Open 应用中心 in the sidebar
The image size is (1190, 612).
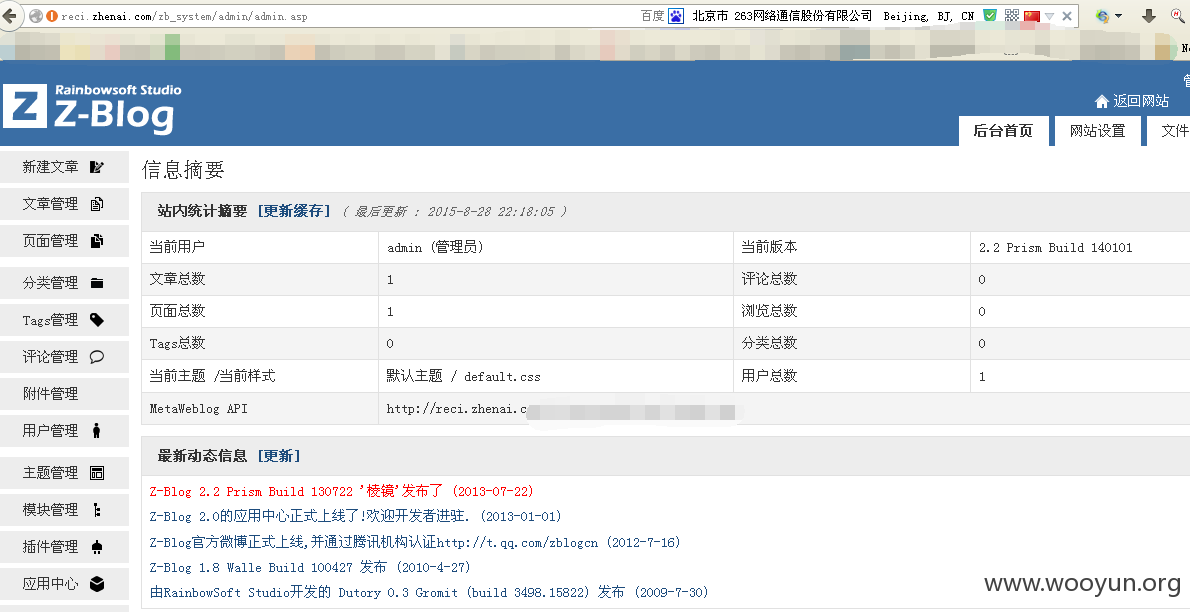pos(65,584)
